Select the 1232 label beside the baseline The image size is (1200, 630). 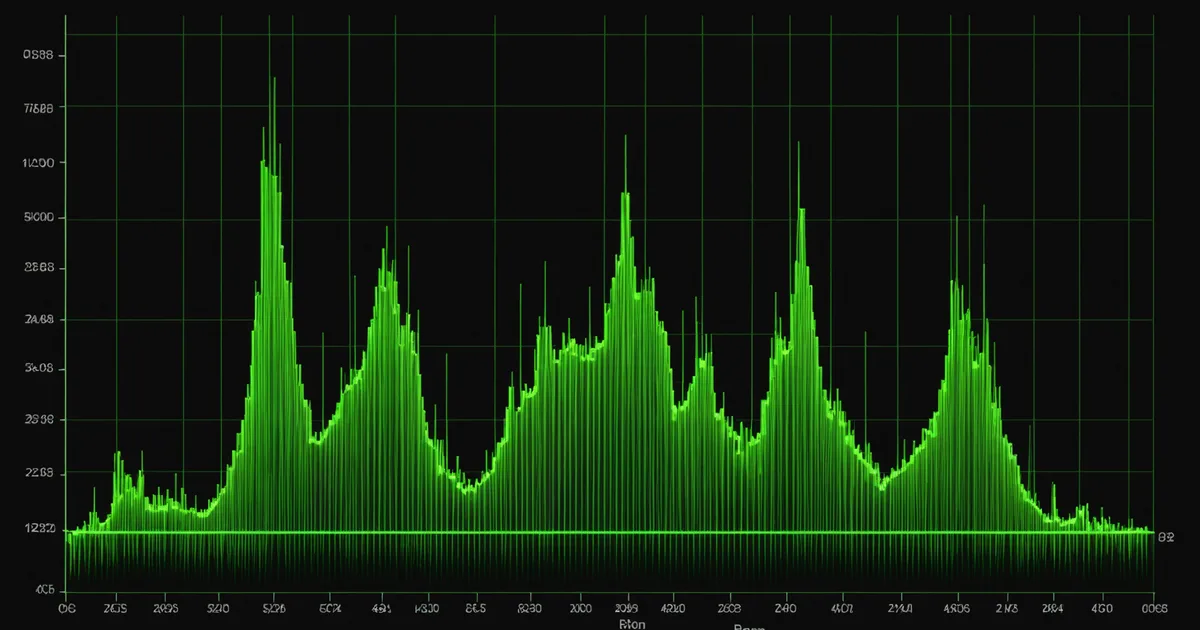(x=38, y=528)
